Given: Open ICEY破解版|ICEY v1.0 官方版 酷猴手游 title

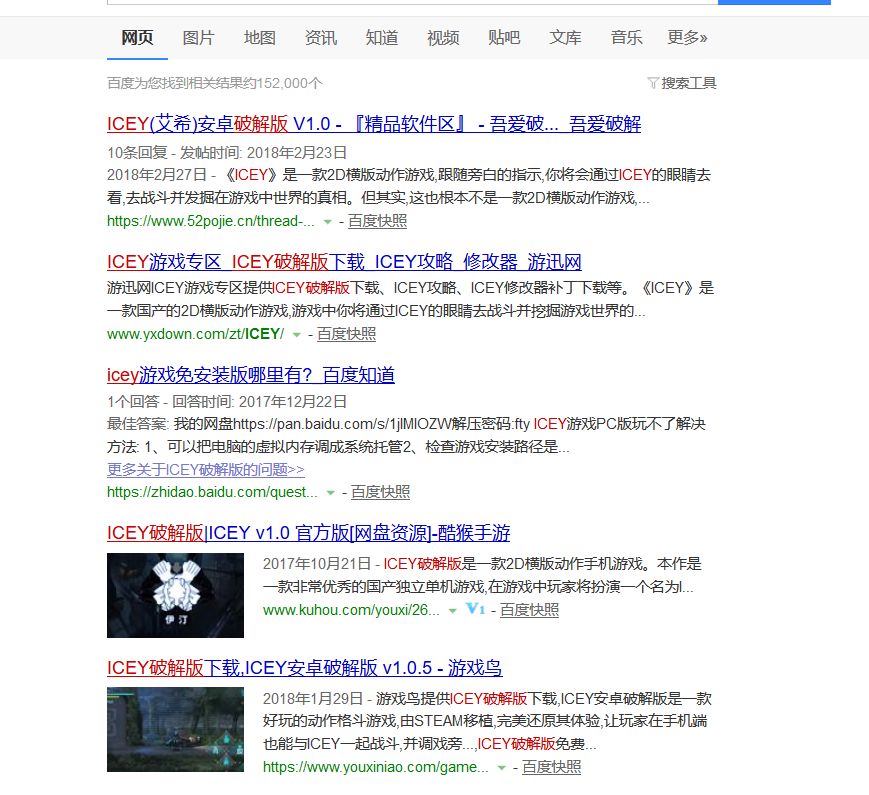Looking at the screenshot, I should (309, 533).
